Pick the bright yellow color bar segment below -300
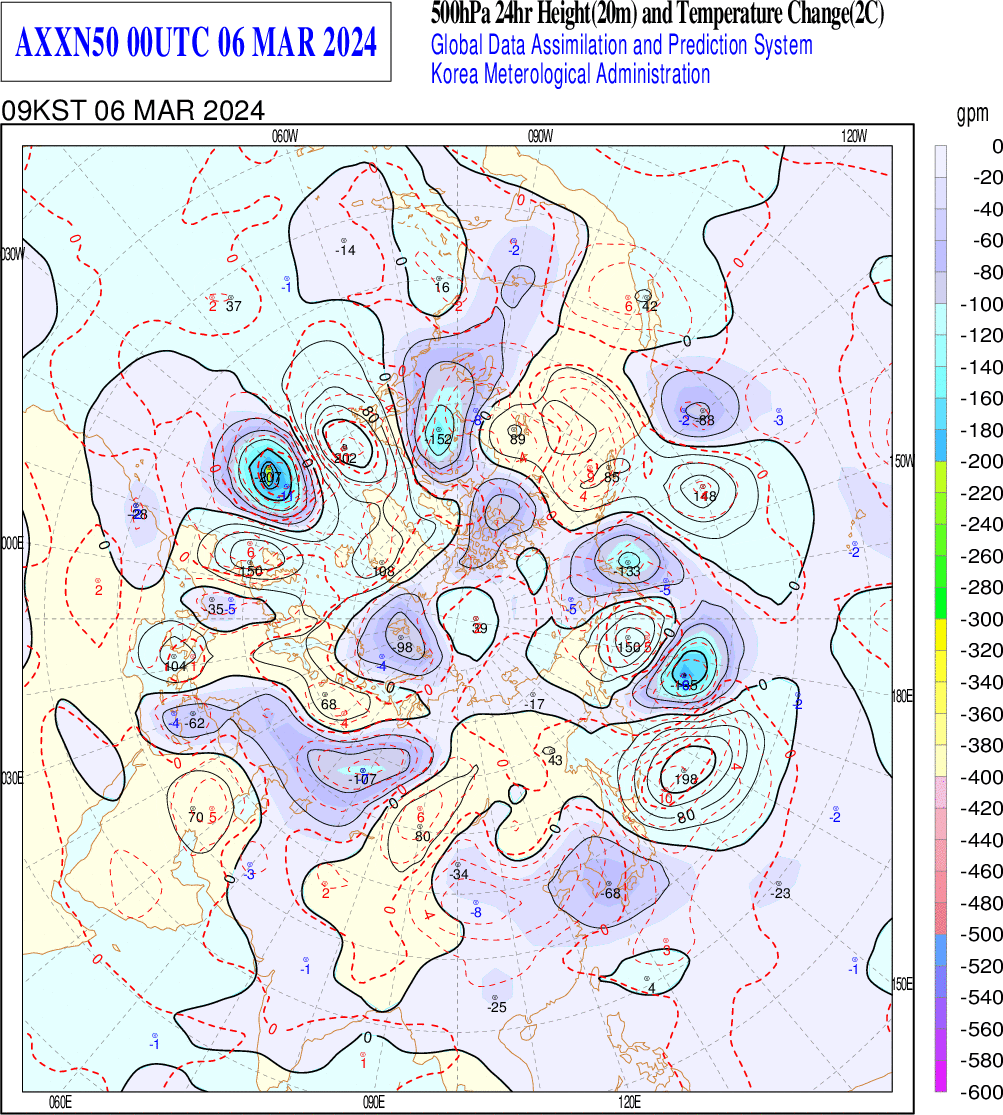Viewport: 1003px width, 1115px height. click(x=941, y=635)
